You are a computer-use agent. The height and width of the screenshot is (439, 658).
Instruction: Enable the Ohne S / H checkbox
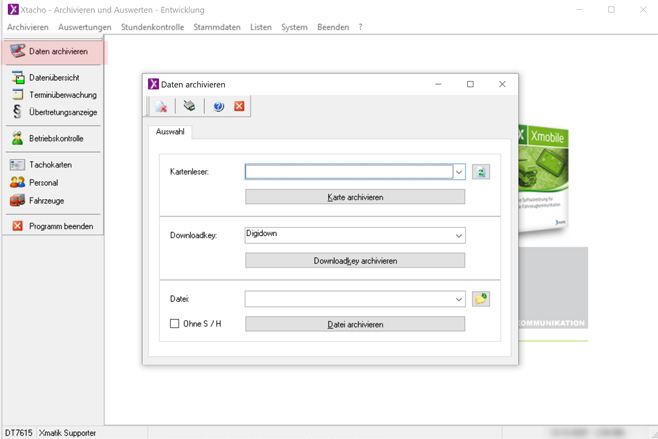[x=175, y=324]
